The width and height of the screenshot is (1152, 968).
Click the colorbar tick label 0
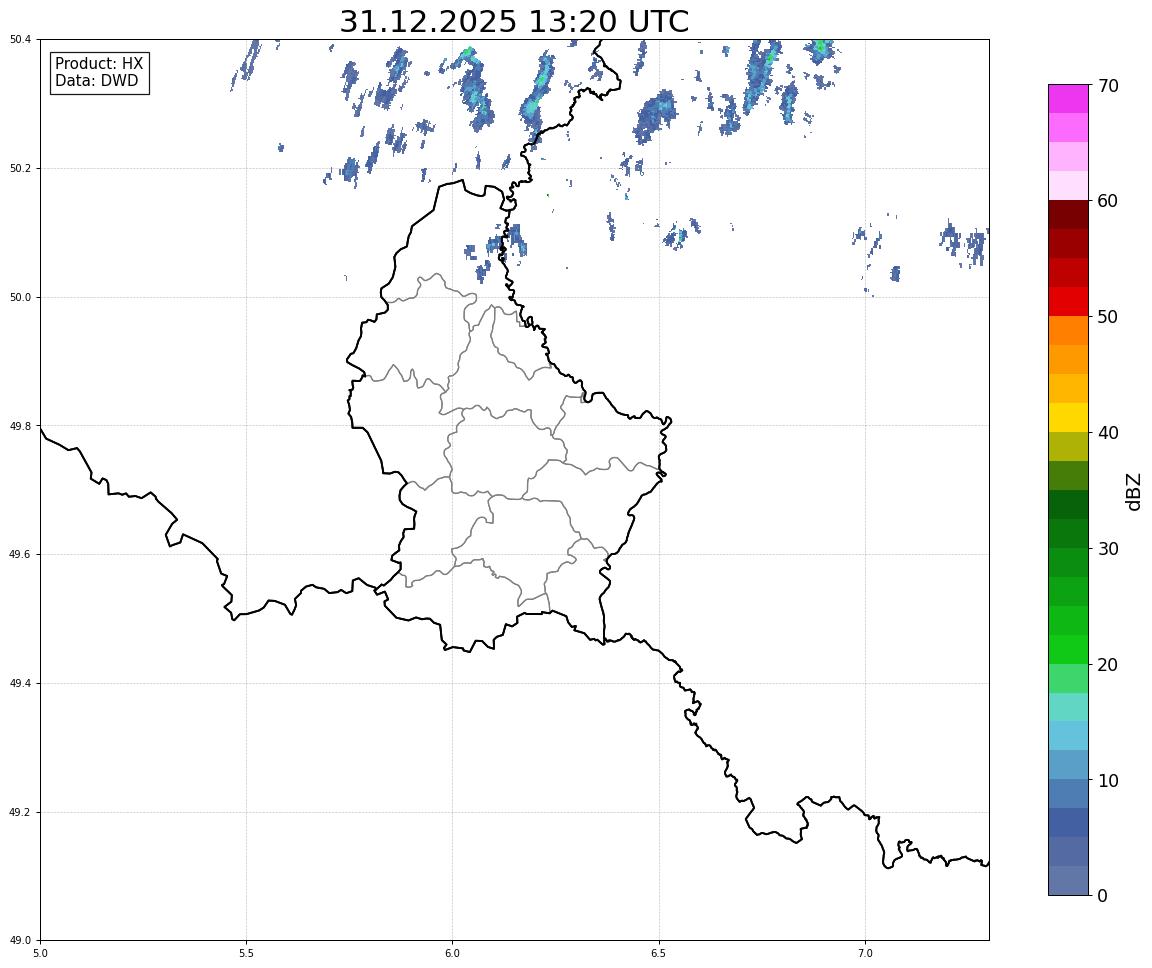click(x=1102, y=896)
